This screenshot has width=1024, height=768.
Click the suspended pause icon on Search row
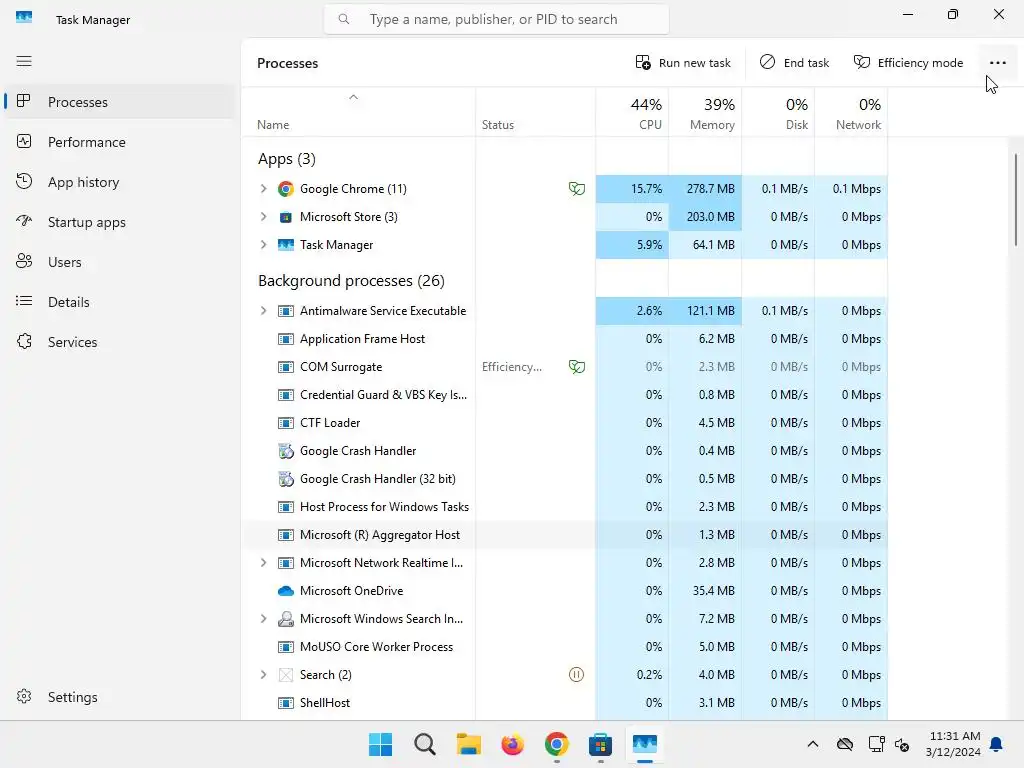point(577,675)
